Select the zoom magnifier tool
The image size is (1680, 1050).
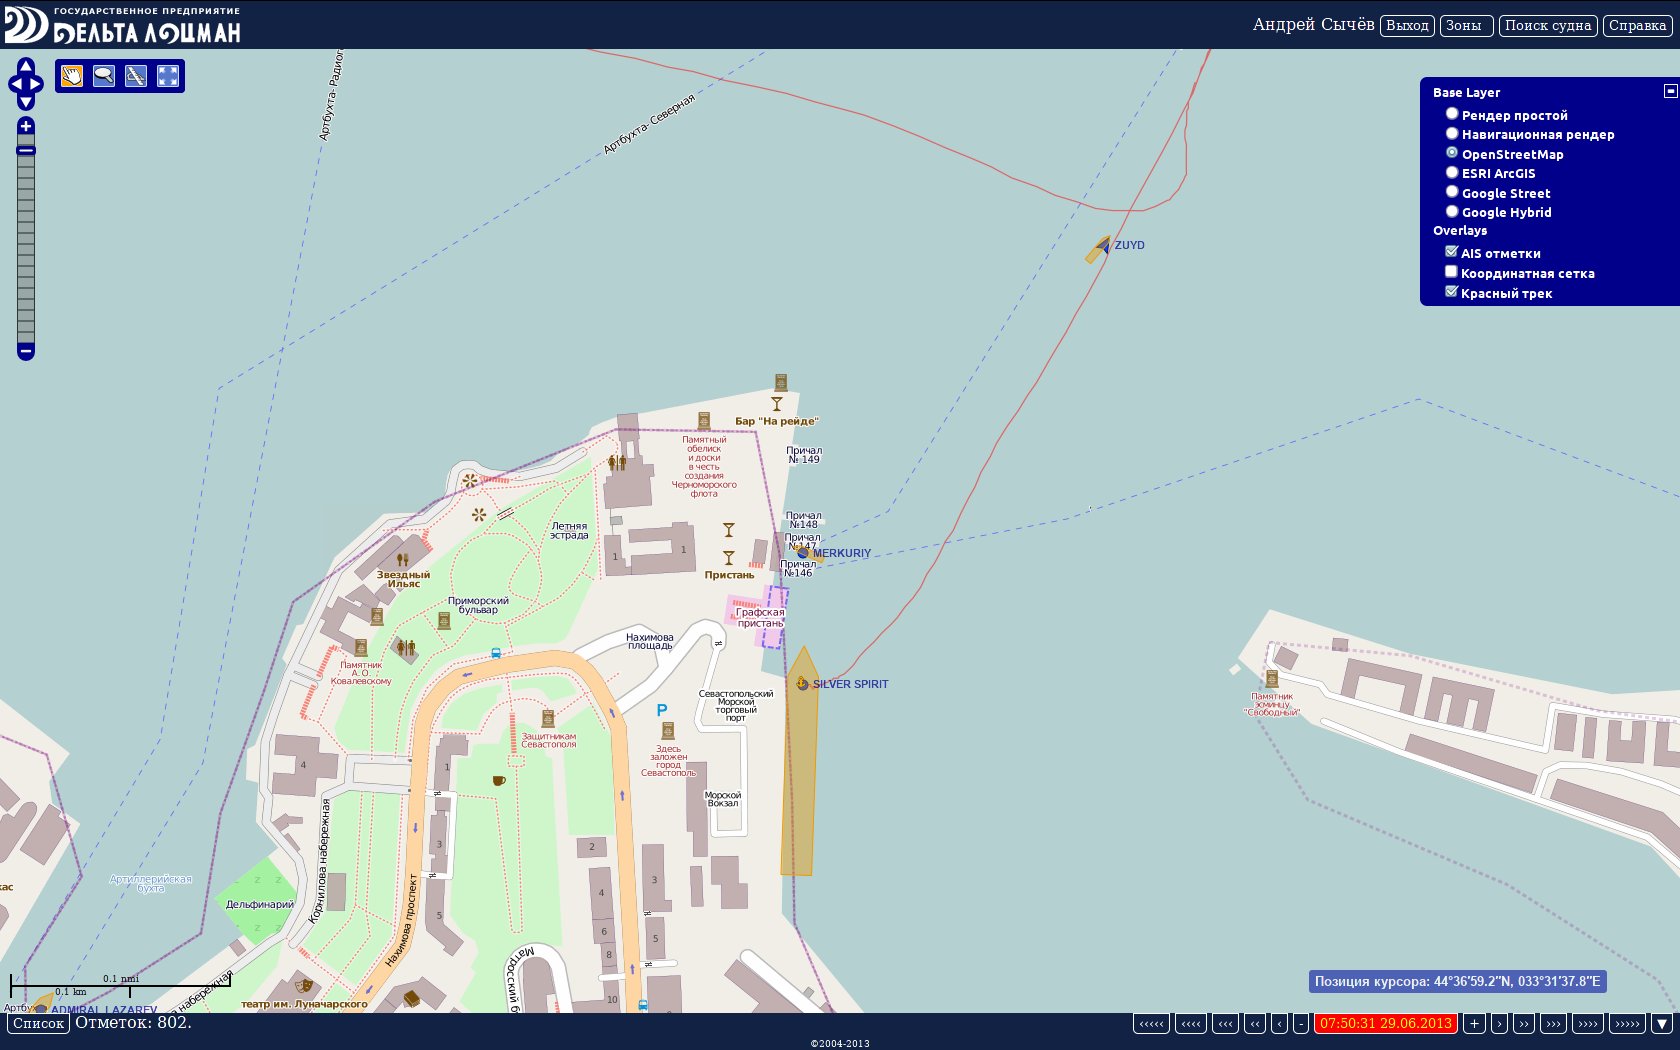(104, 76)
